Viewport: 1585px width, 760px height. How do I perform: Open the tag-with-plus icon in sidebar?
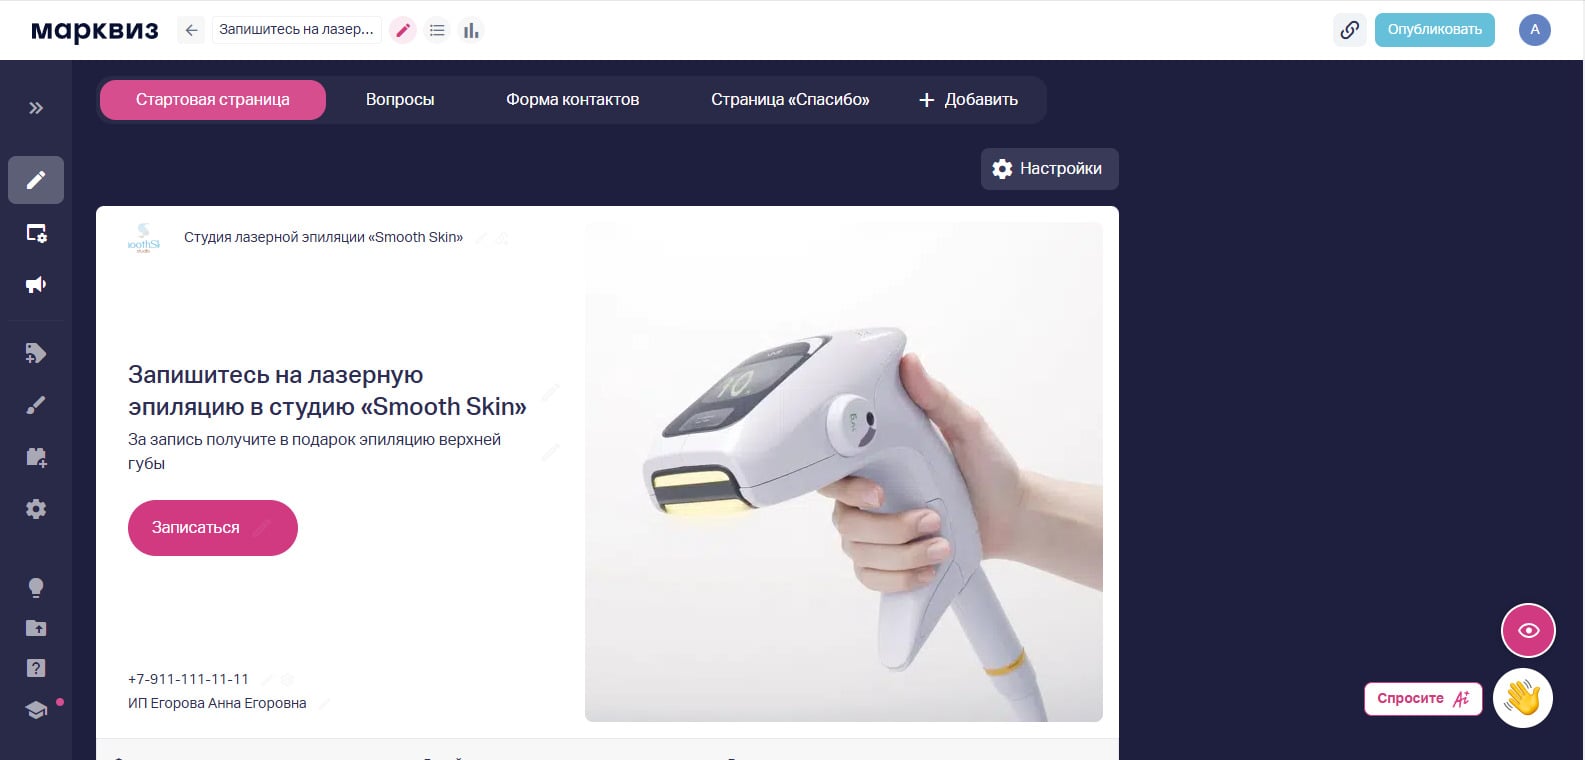[x=36, y=353]
